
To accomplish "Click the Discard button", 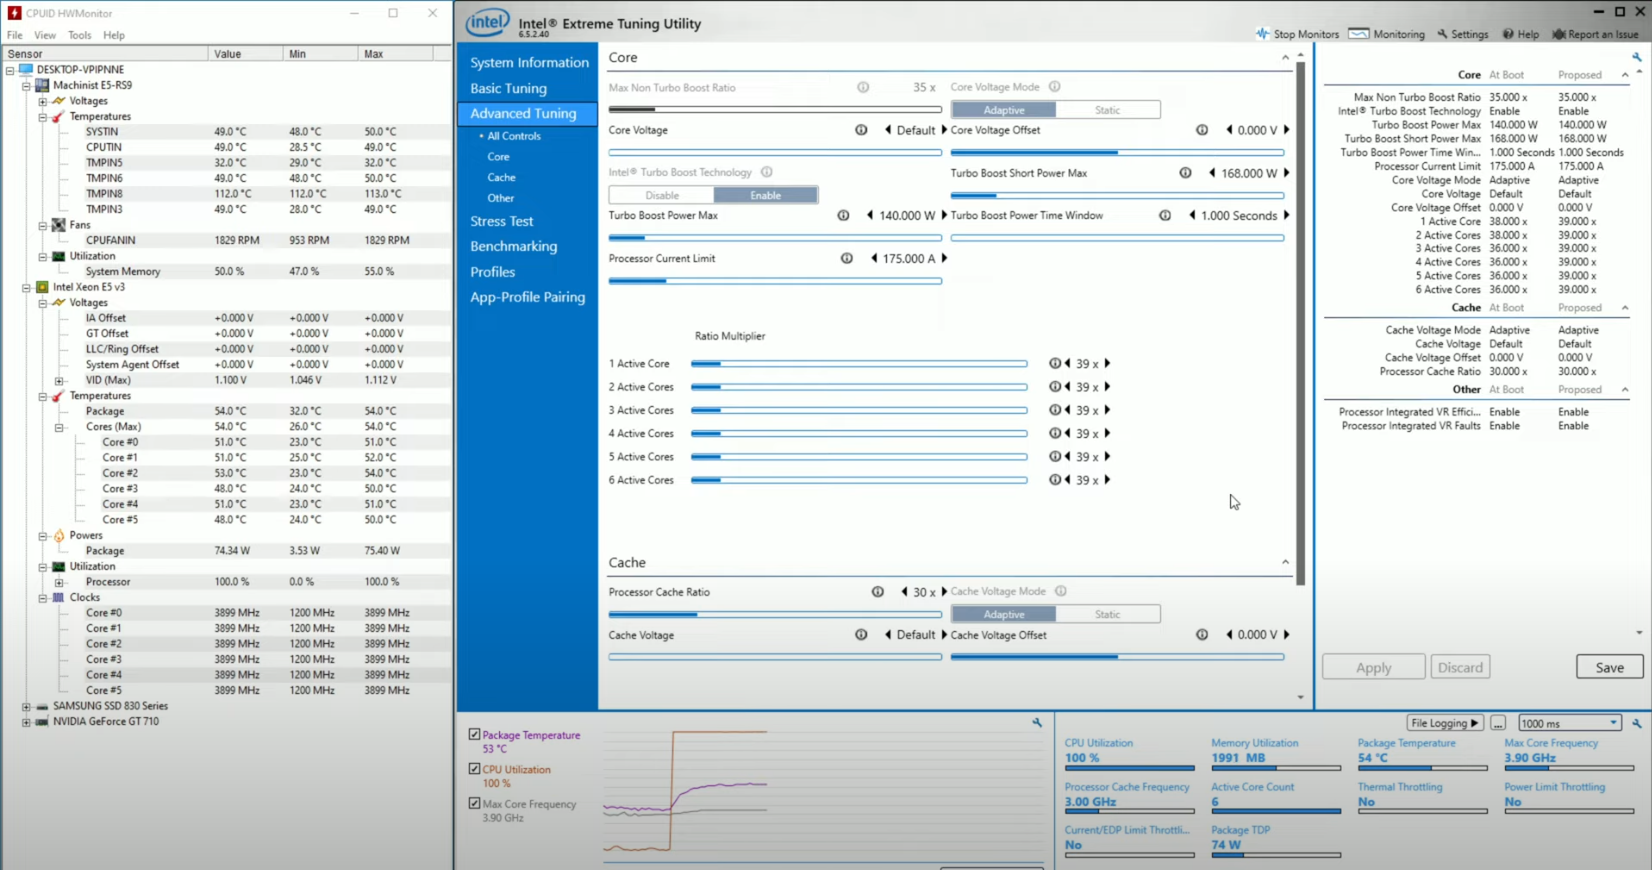I will point(1460,667).
